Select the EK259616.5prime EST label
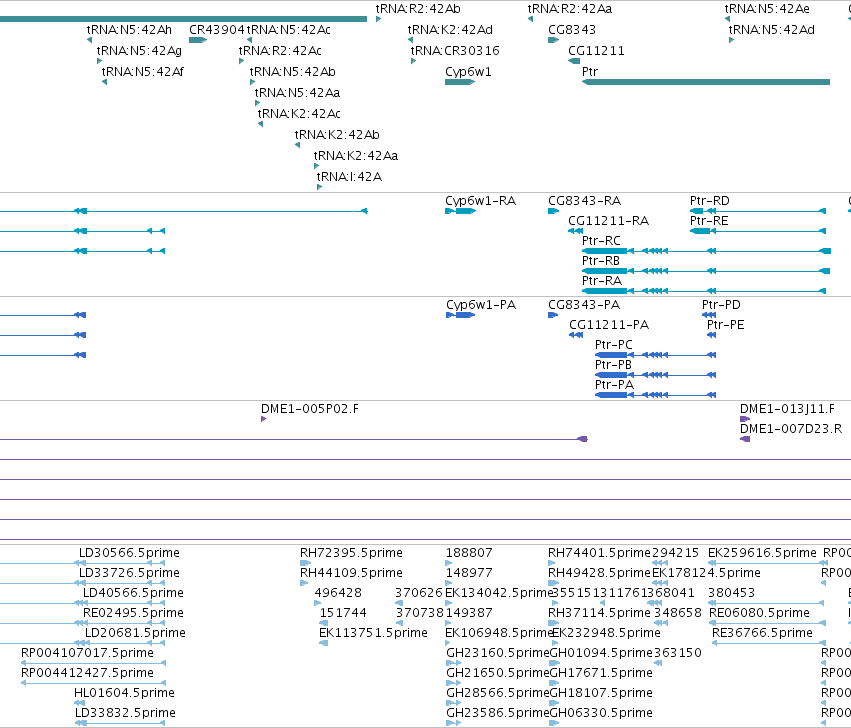This screenshot has height=728, width=851. [x=762, y=553]
